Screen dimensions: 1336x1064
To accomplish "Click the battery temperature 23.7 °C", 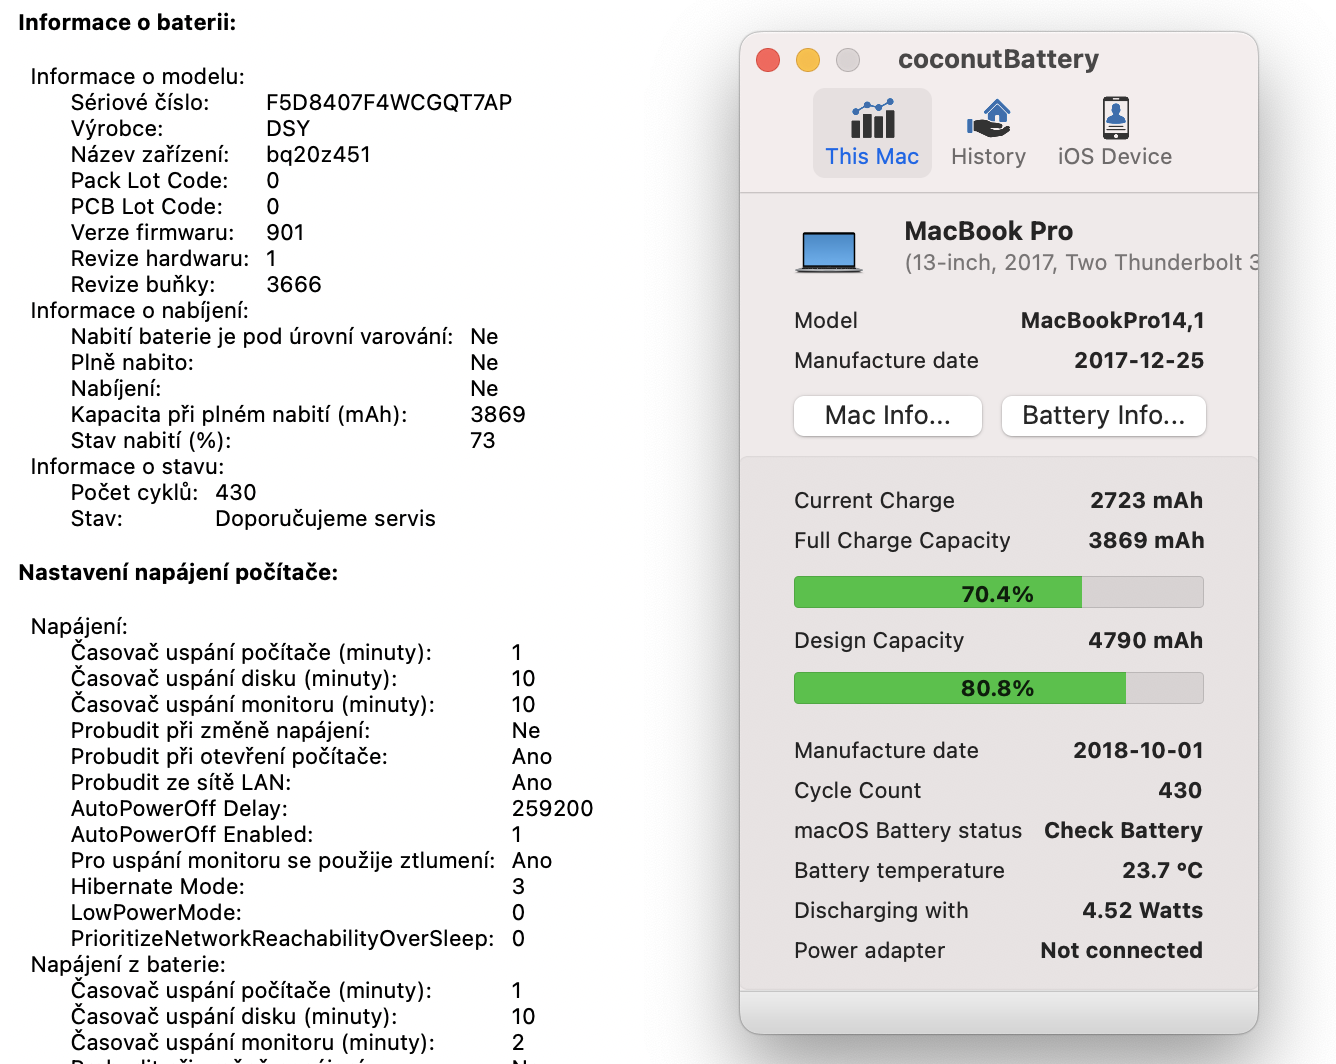I will [x=1162, y=871].
